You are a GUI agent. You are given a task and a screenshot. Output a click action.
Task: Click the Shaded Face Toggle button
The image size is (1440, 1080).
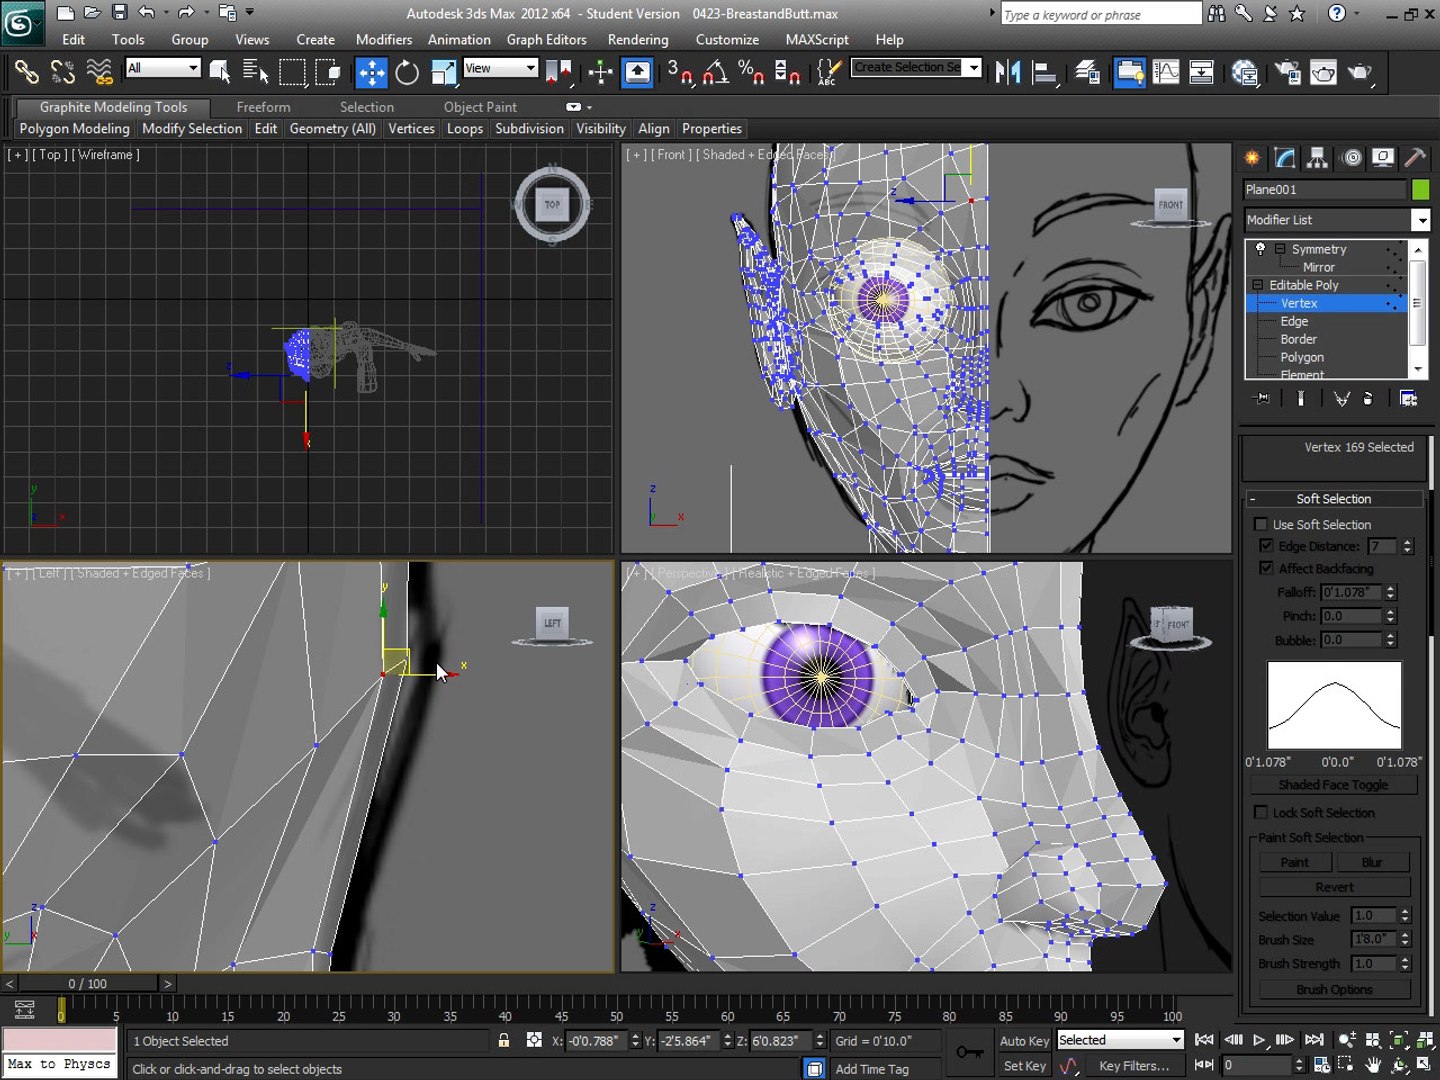(x=1333, y=785)
